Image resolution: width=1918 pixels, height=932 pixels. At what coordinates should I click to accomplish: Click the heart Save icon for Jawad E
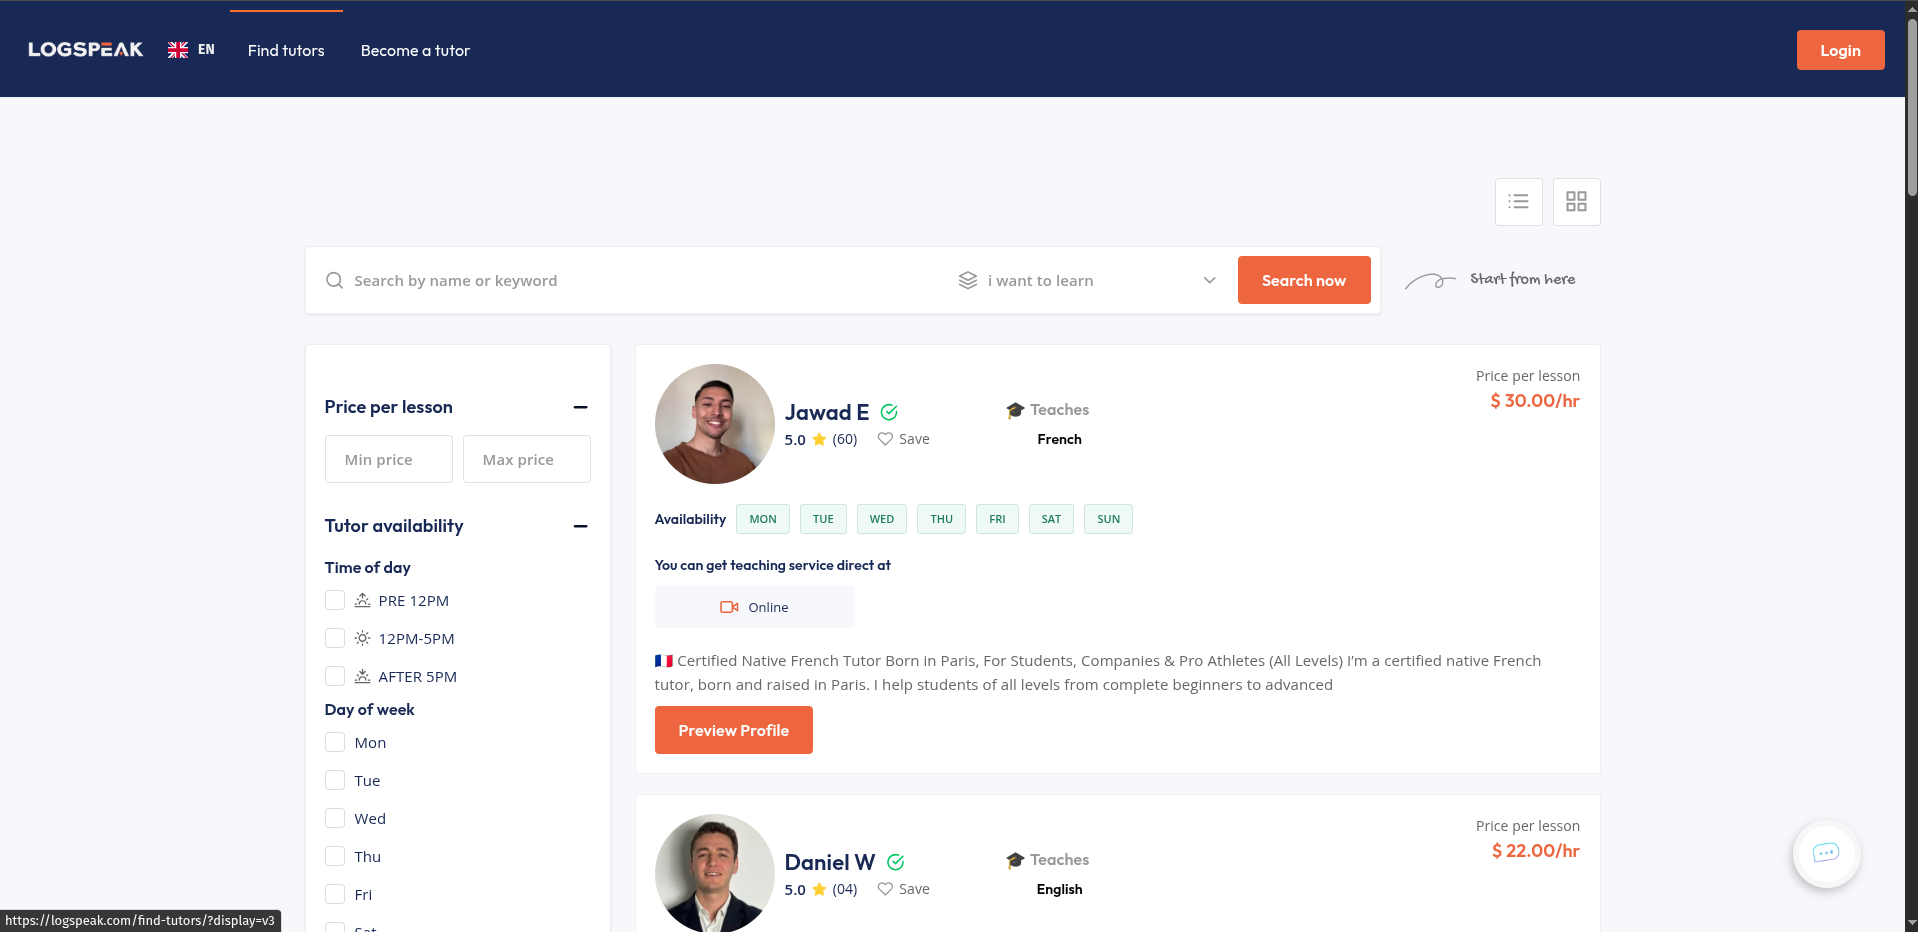pyautogui.click(x=885, y=439)
